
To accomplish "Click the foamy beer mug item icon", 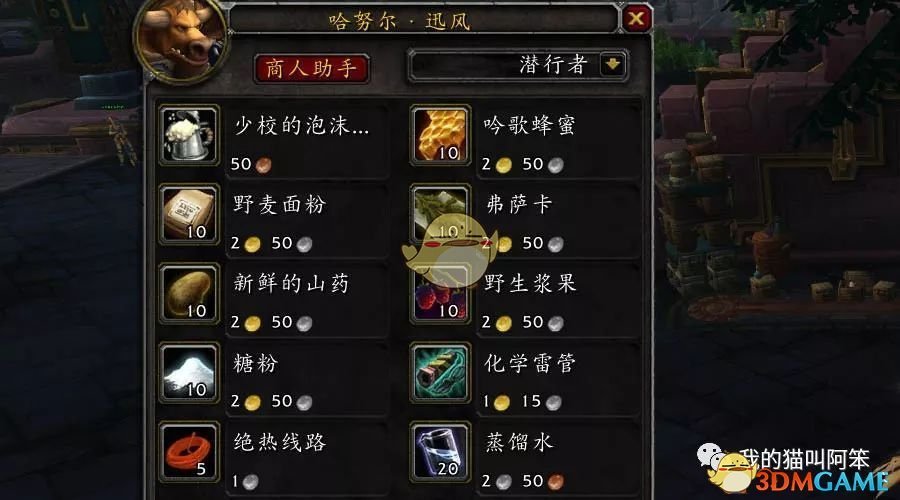I will [189, 135].
